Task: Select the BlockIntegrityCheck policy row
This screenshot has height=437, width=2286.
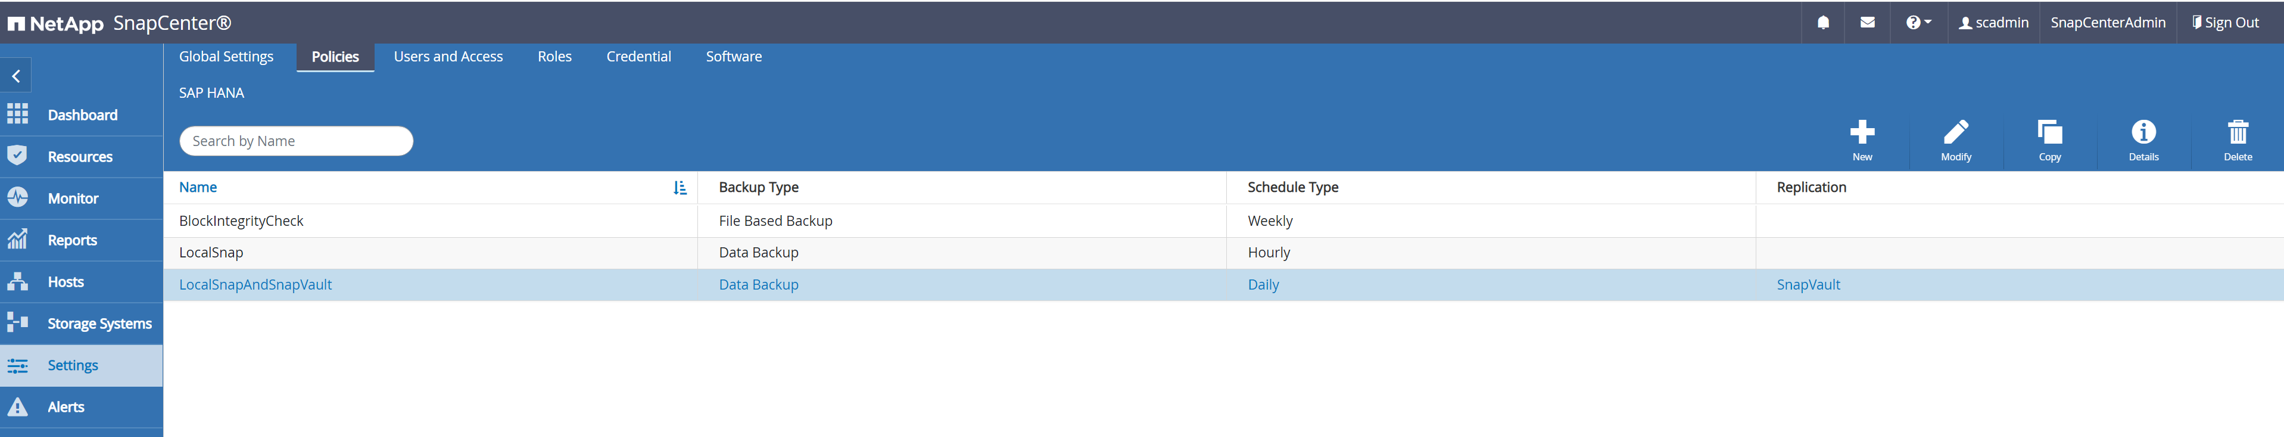Action: [241, 221]
